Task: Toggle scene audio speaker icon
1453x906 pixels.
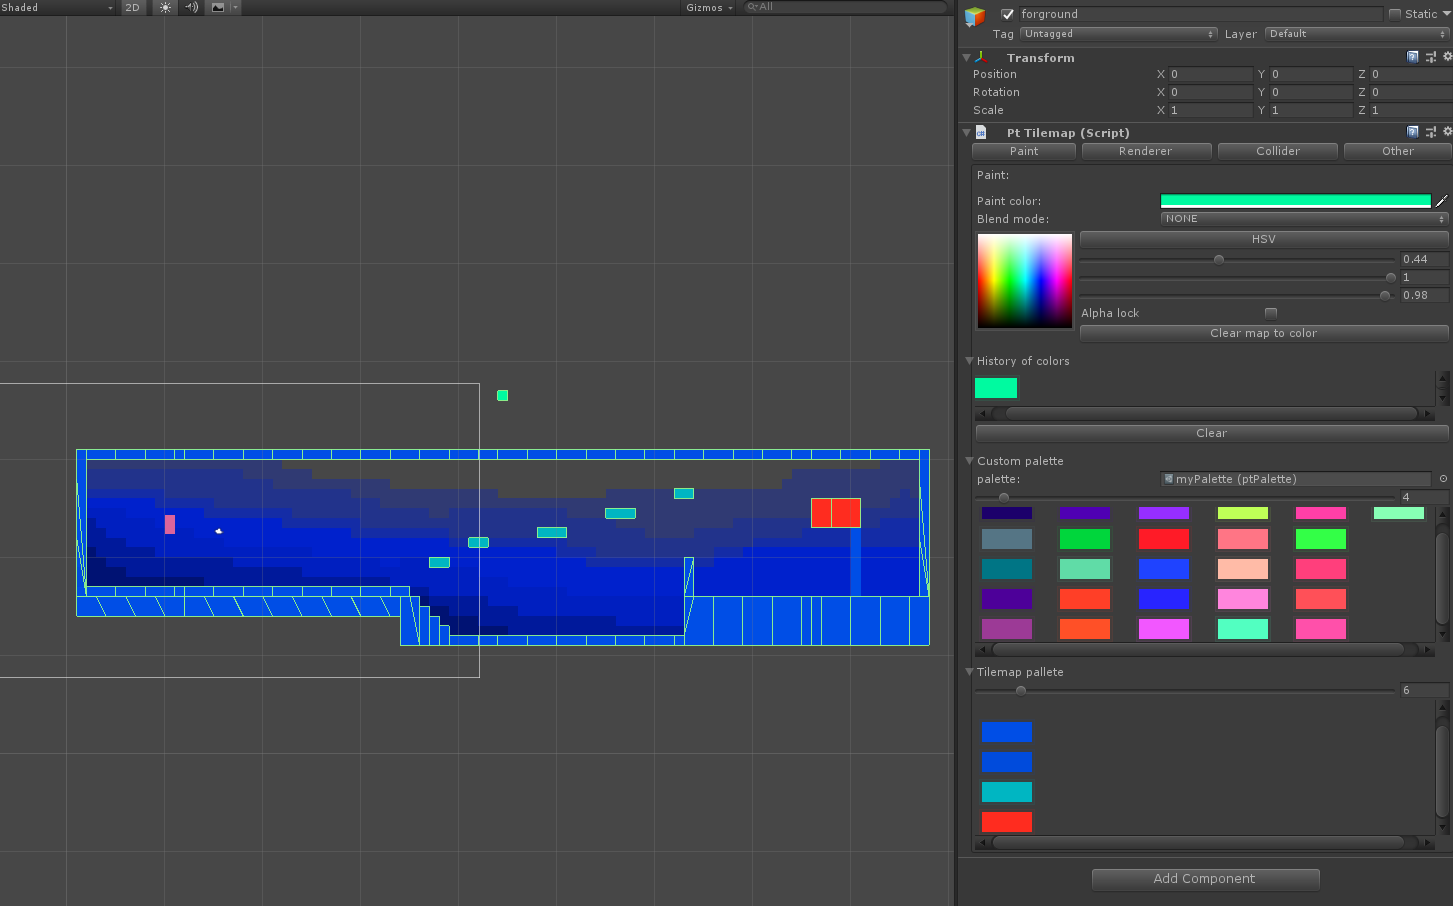Action: 191,7
